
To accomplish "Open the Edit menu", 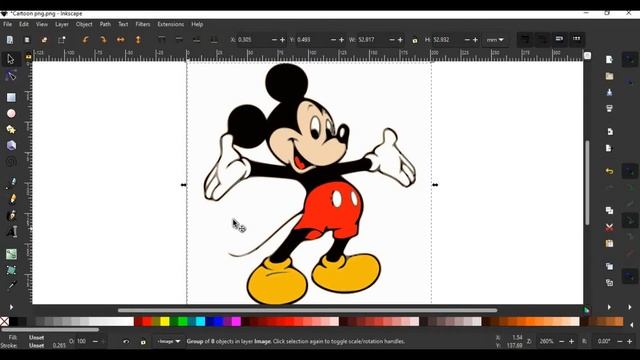I will pos(24,24).
